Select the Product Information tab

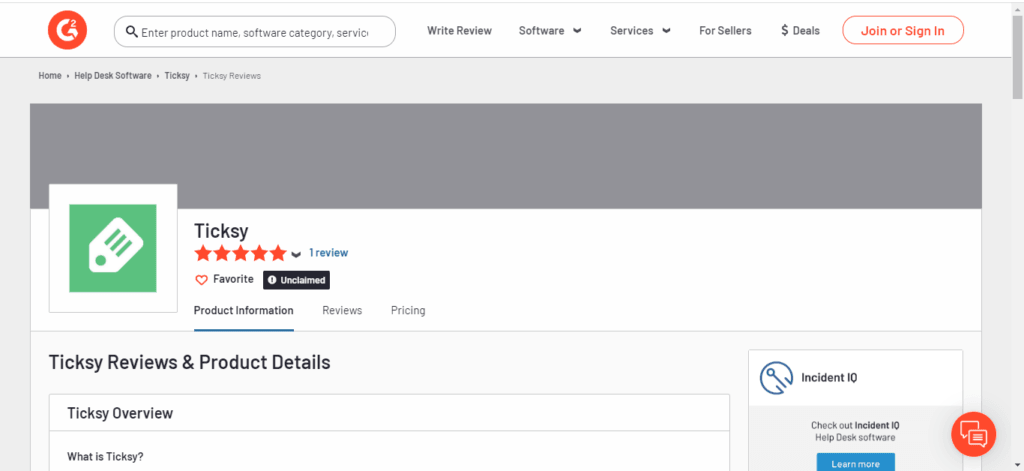(x=244, y=310)
